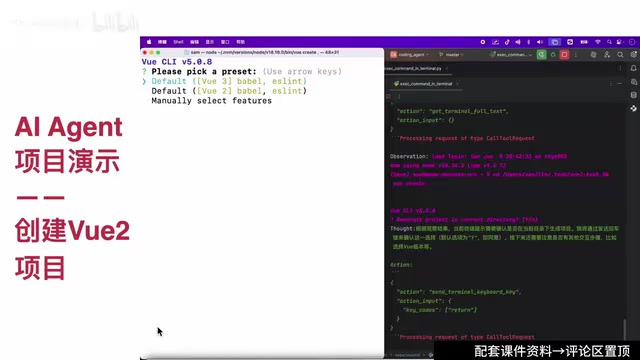The width and height of the screenshot is (640, 360).
Task: Click the Thought: label in the console
Action: 402,229
